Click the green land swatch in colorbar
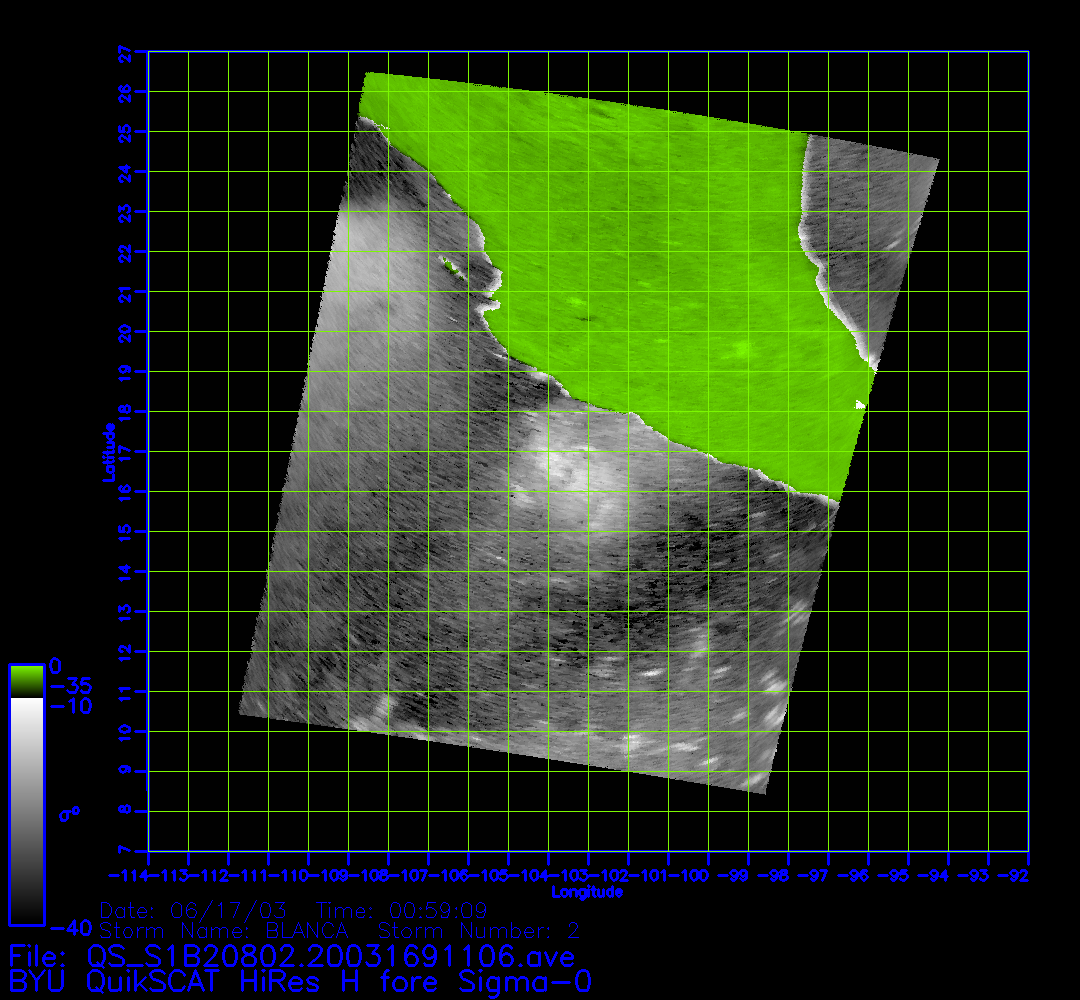This screenshot has width=1080, height=1000. [x=26, y=681]
